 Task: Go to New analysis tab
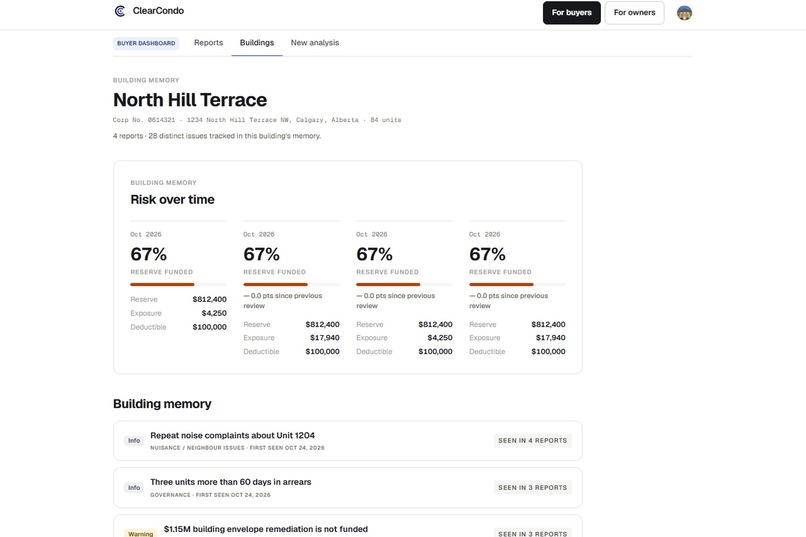[x=315, y=43]
